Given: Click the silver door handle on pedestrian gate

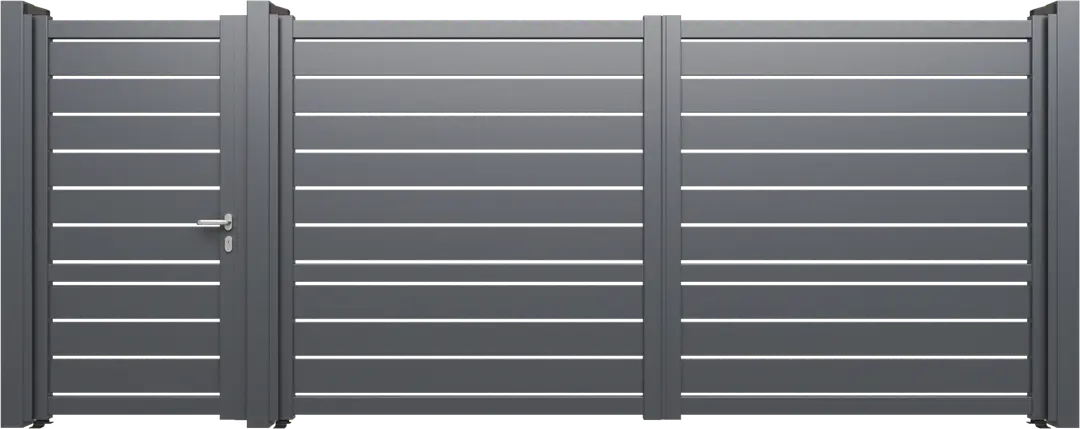Looking at the screenshot, I should click(x=215, y=222).
